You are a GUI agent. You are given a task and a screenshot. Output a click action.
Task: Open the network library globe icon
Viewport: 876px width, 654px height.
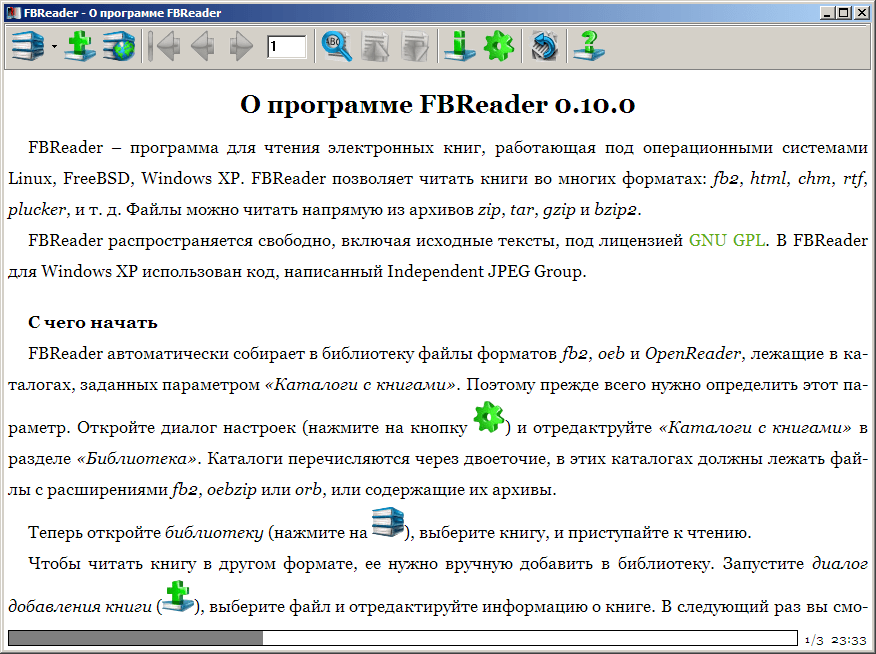pos(118,46)
